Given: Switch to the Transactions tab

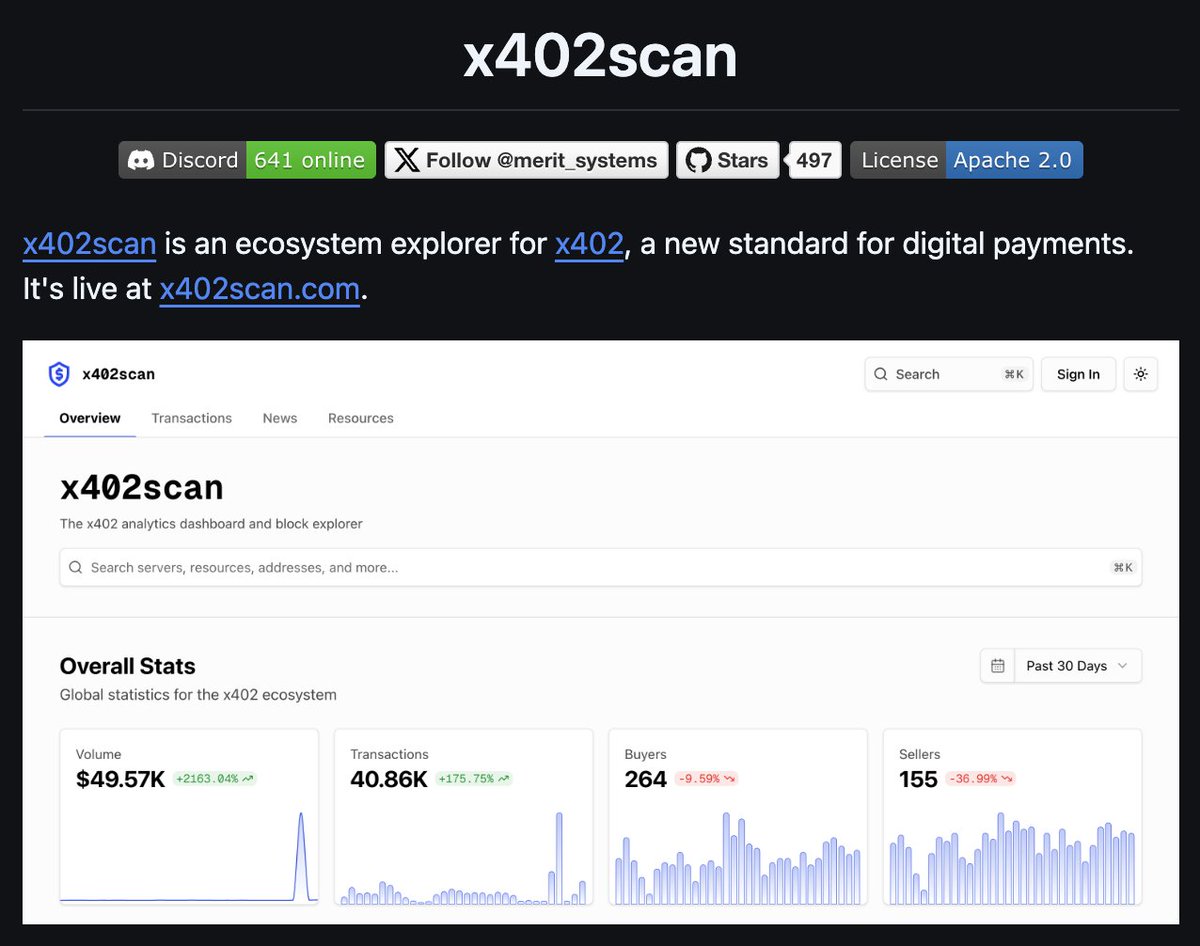Looking at the screenshot, I should (x=191, y=418).
